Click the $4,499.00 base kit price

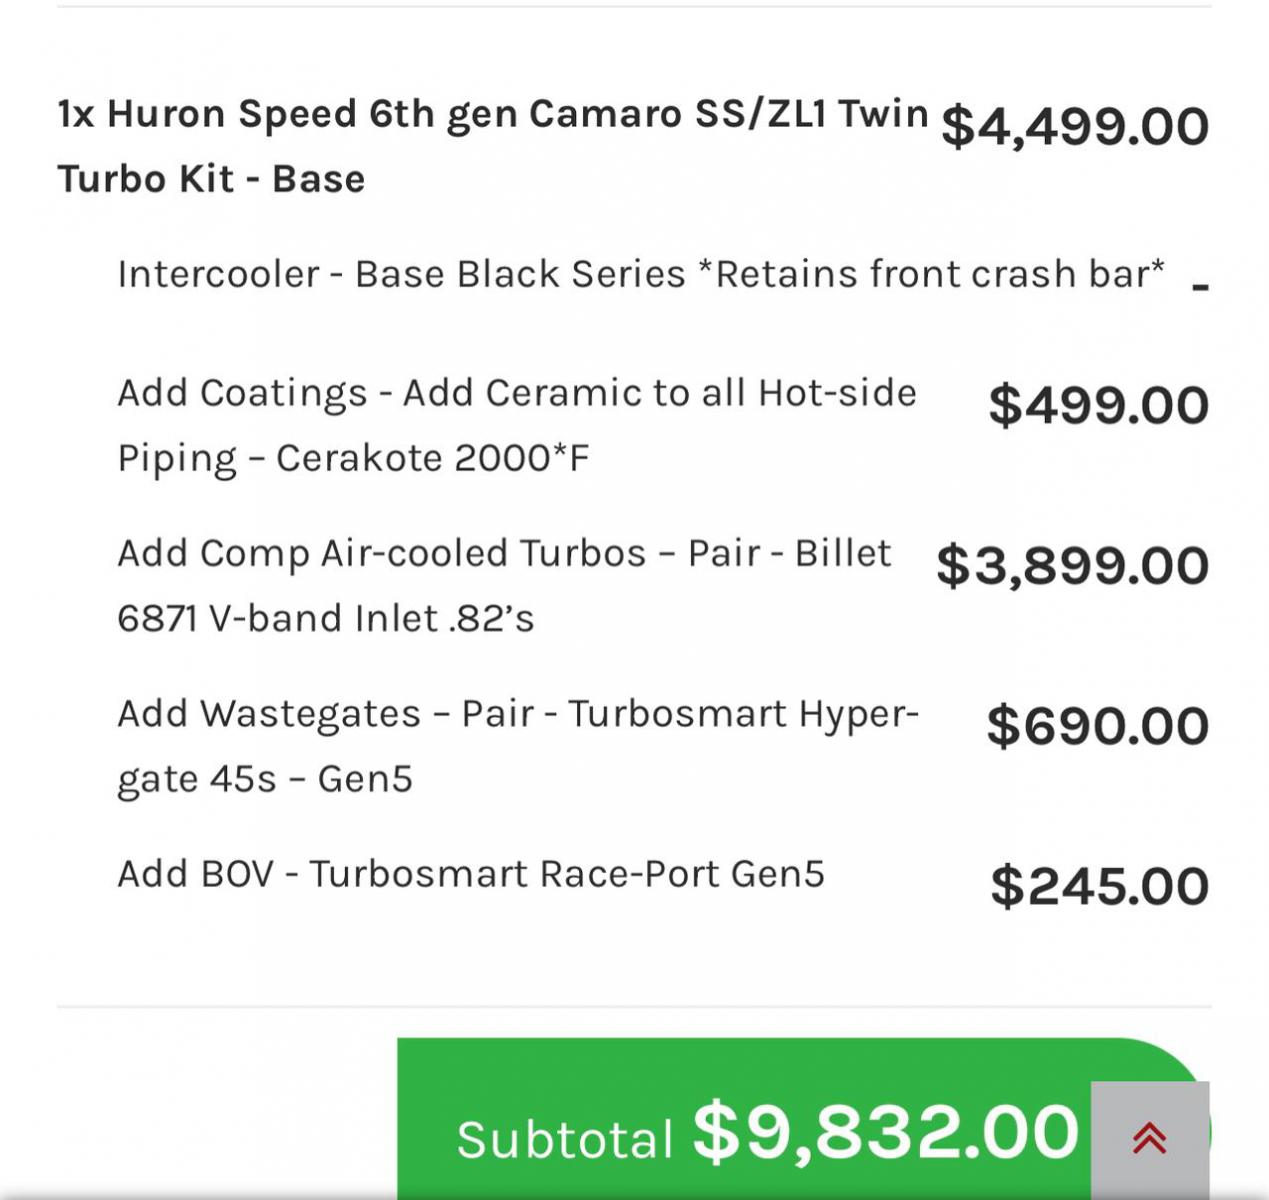(x=1074, y=127)
